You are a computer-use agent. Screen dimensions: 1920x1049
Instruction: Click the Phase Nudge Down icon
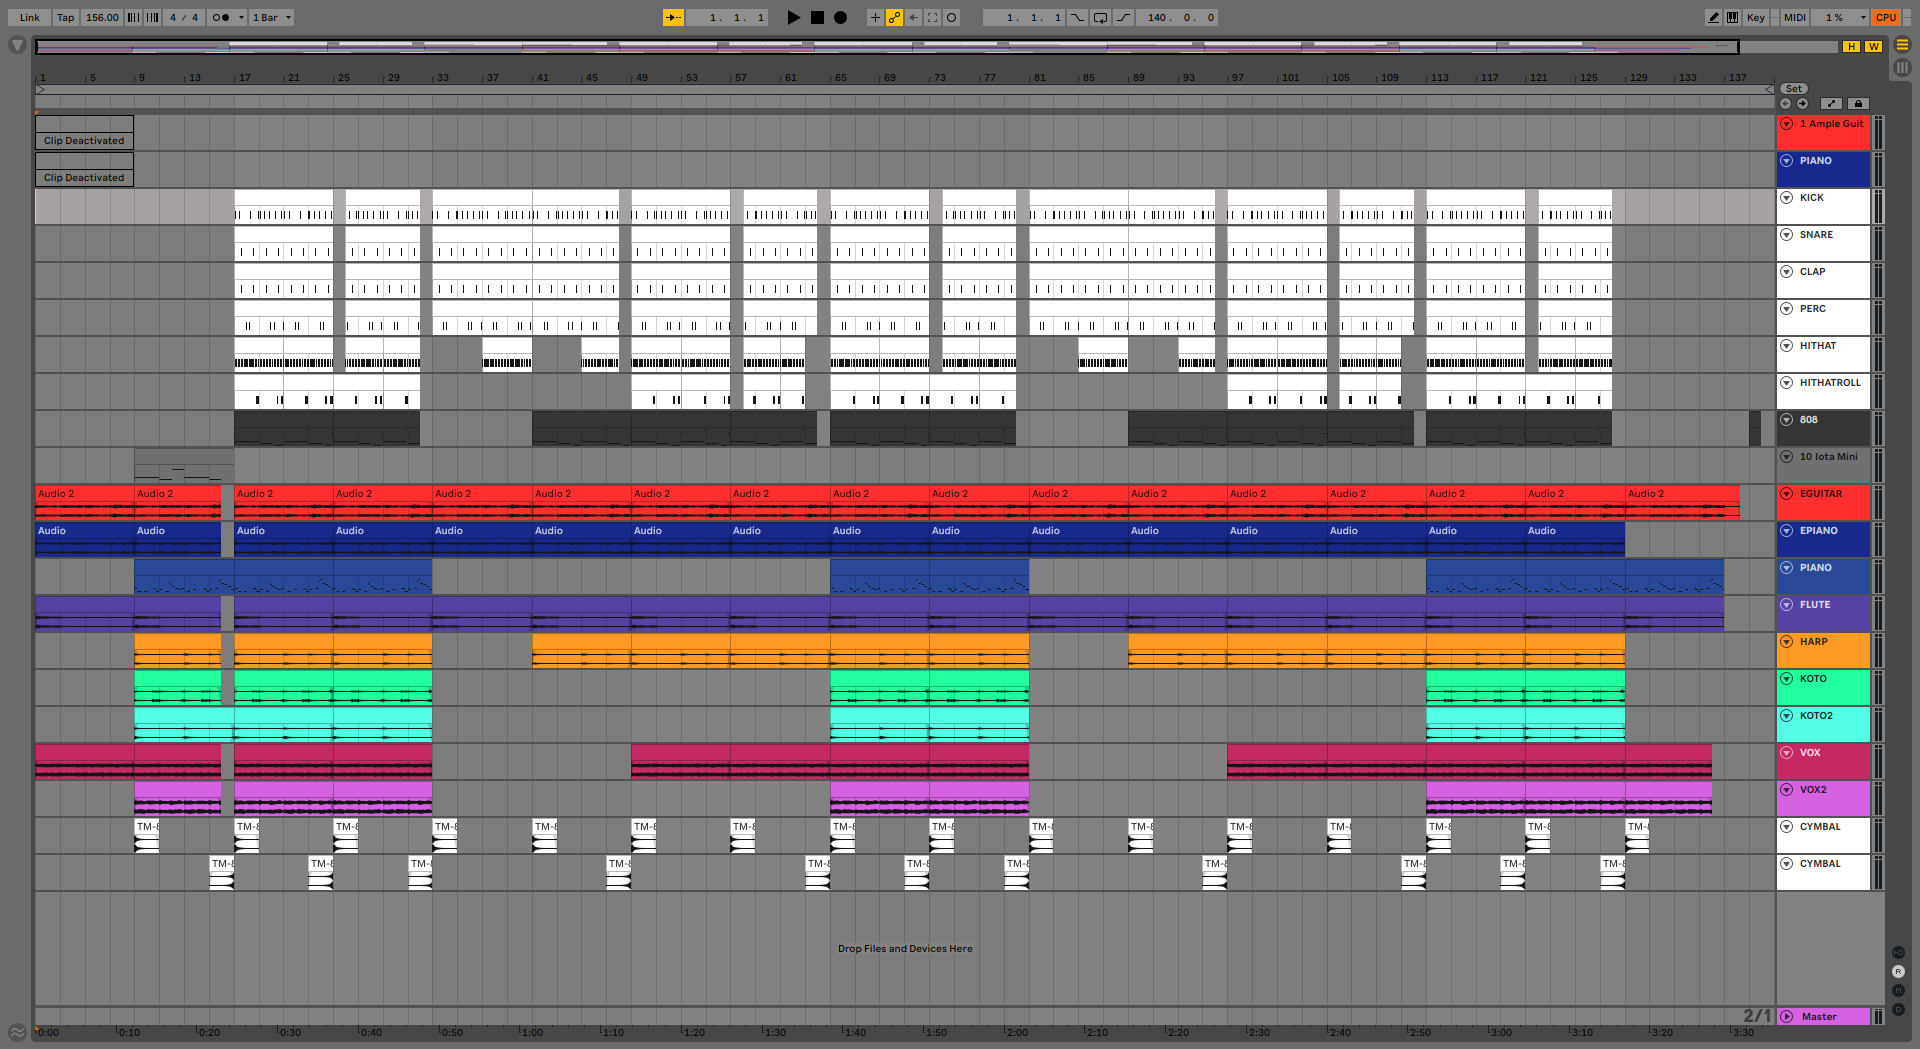[x=133, y=17]
